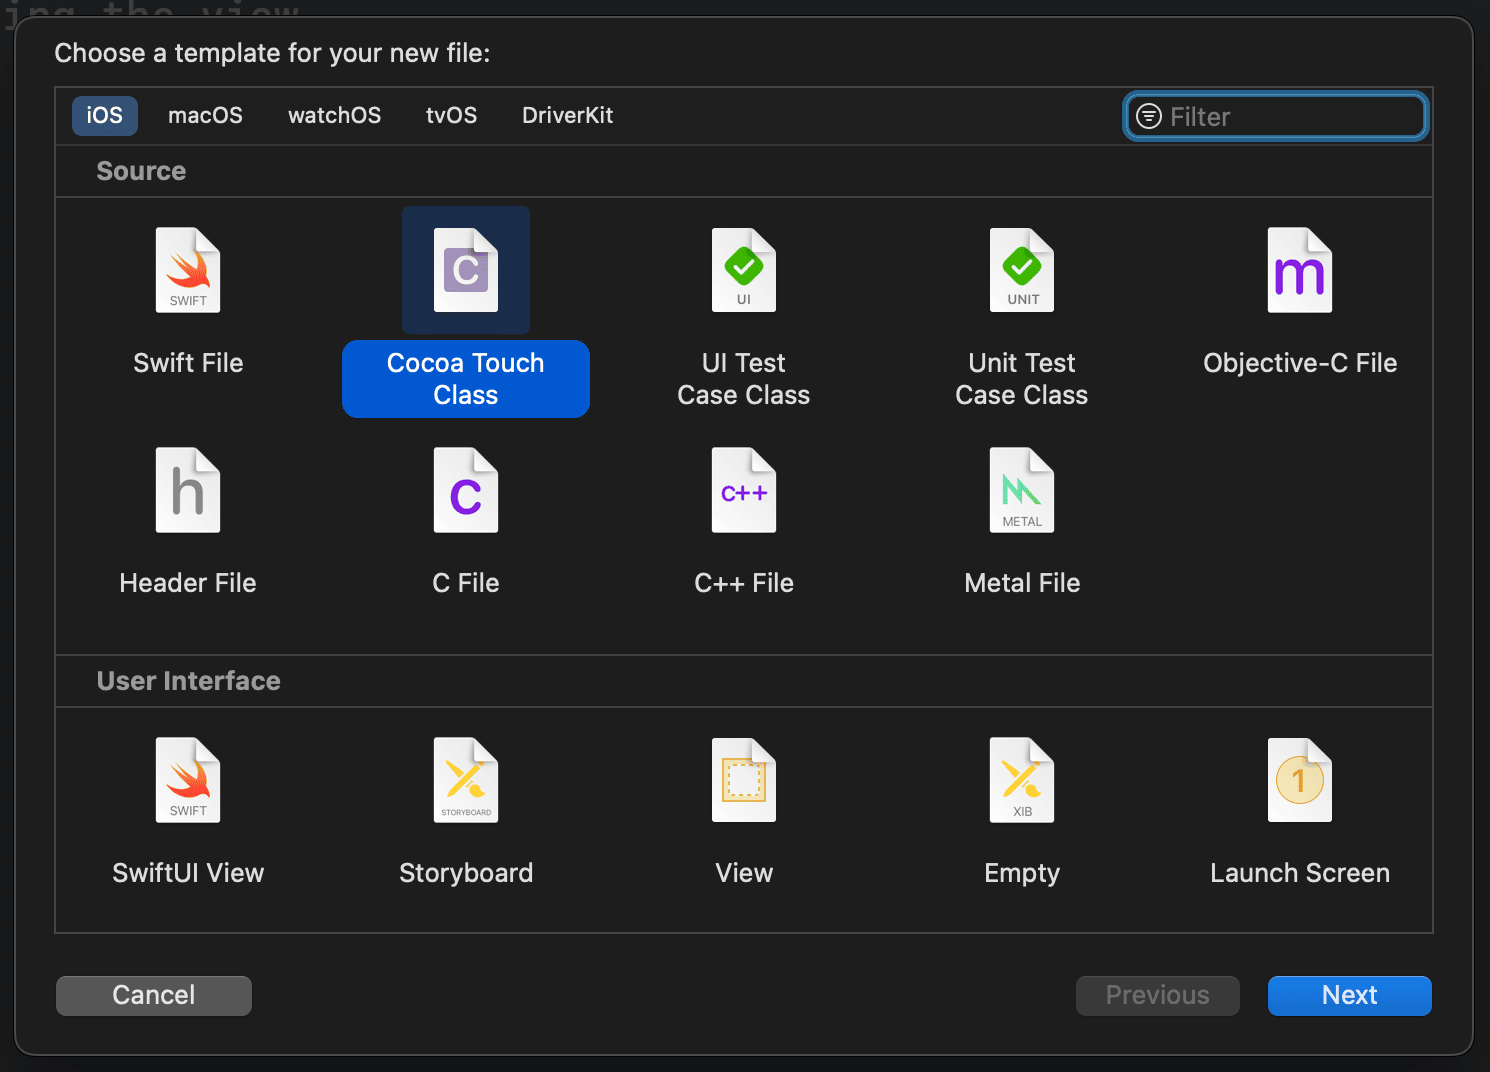Click the "Metal File" label
Screen dimensions: 1490x1072
coord(1022,583)
